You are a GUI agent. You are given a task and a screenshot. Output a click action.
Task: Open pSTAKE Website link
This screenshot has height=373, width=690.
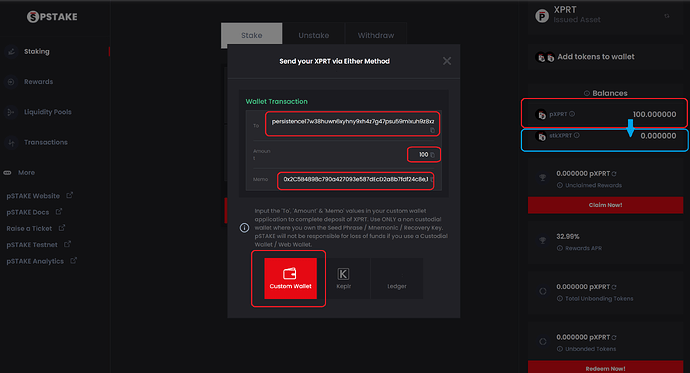(x=33, y=196)
